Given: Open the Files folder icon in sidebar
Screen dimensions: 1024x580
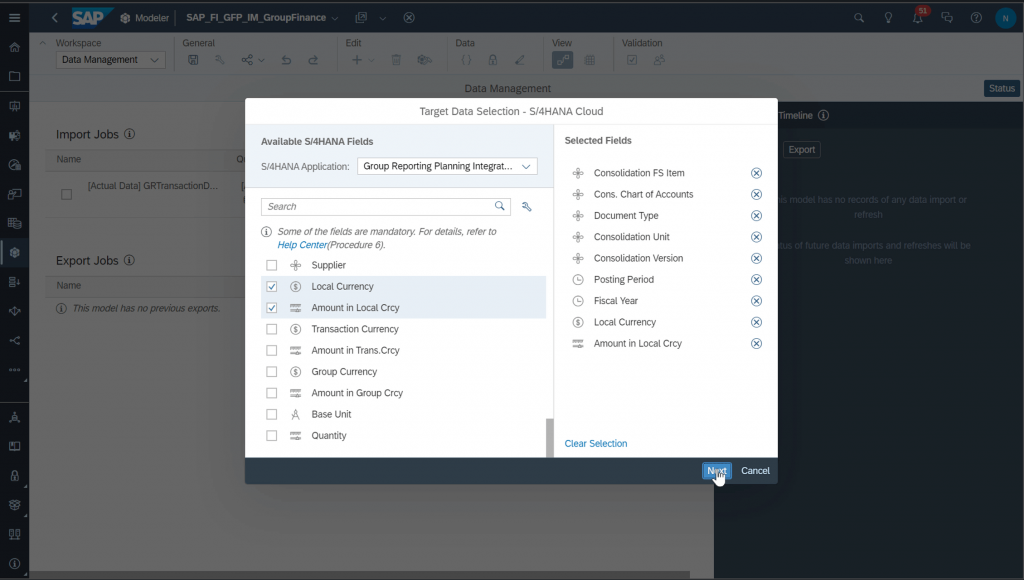Looking at the screenshot, I should coord(14,76).
